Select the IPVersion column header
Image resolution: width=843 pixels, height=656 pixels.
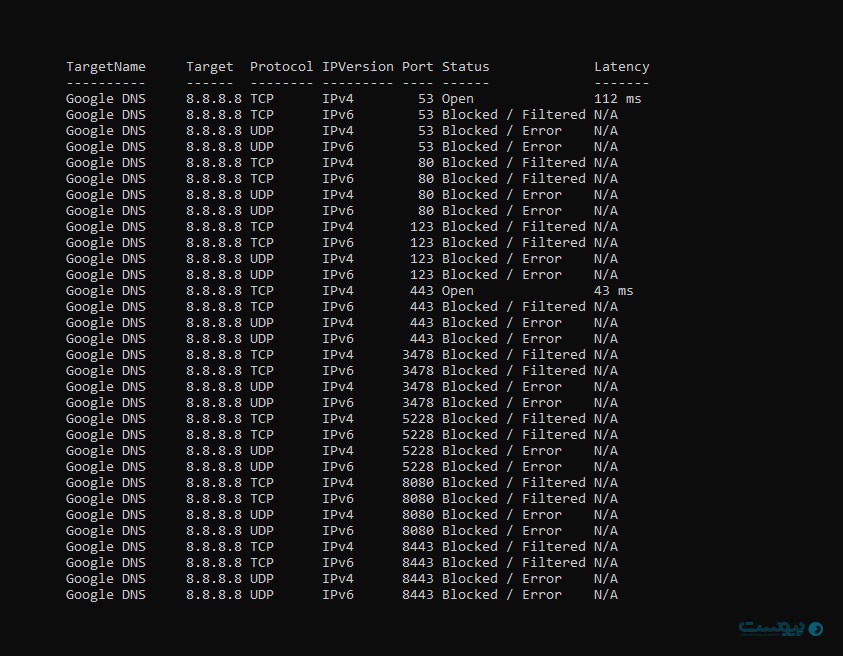(x=357, y=67)
